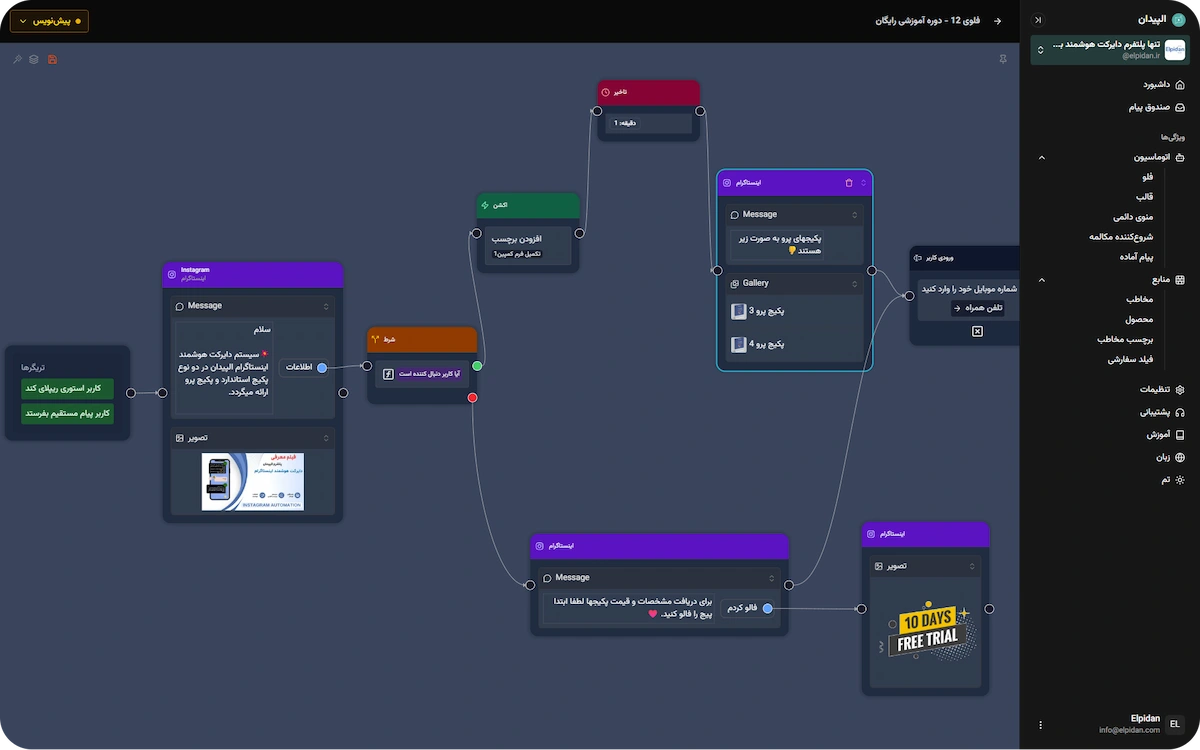Click the inbox icon next to صندوق پیام
Screen dimensions: 1200x750
coord(1180,106)
